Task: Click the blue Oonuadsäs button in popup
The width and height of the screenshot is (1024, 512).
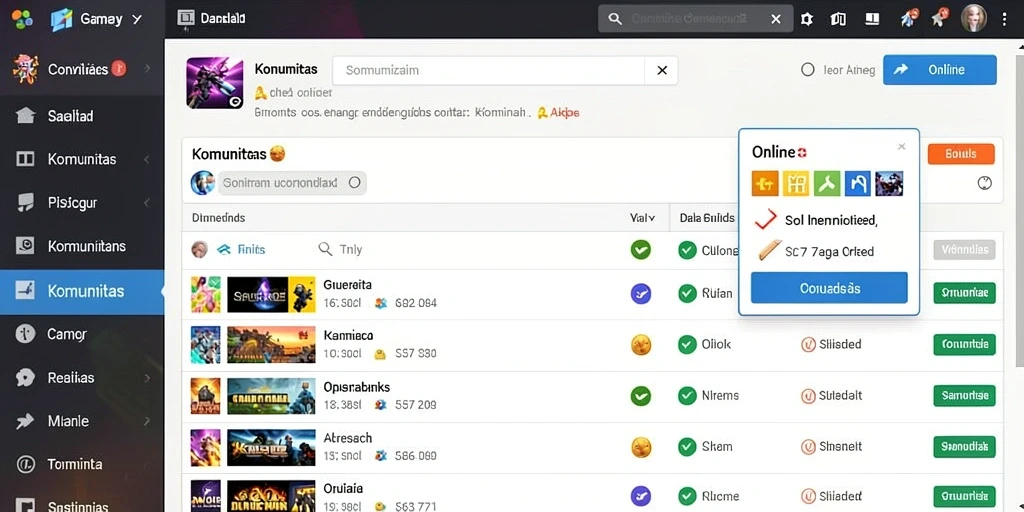Action: tap(829, 288)
